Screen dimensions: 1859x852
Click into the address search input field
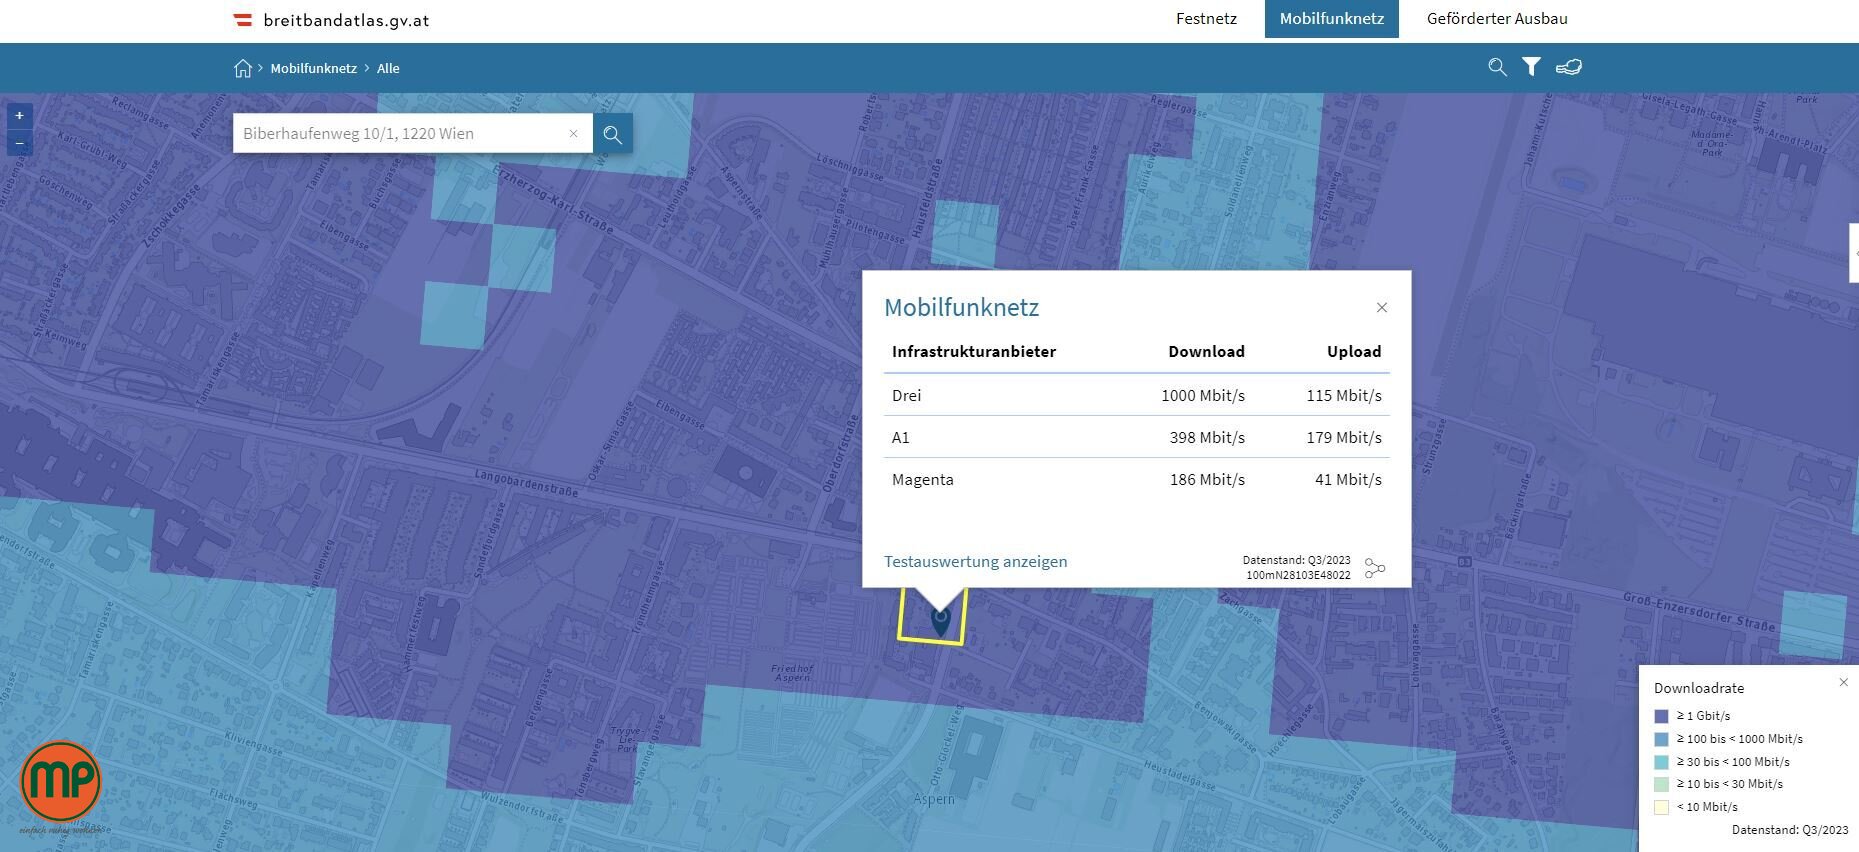point(400,134)
